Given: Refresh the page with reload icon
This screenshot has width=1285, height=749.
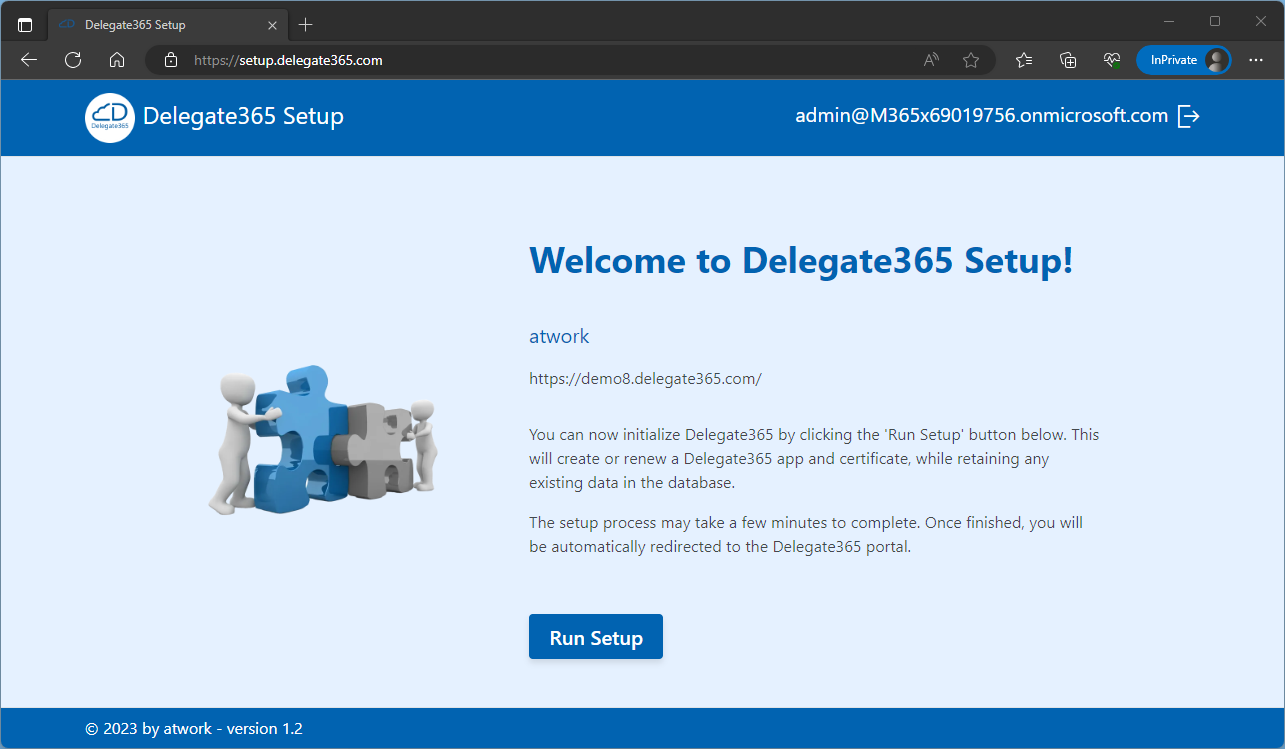Looking at the screenshot, I should coord(73,60).
